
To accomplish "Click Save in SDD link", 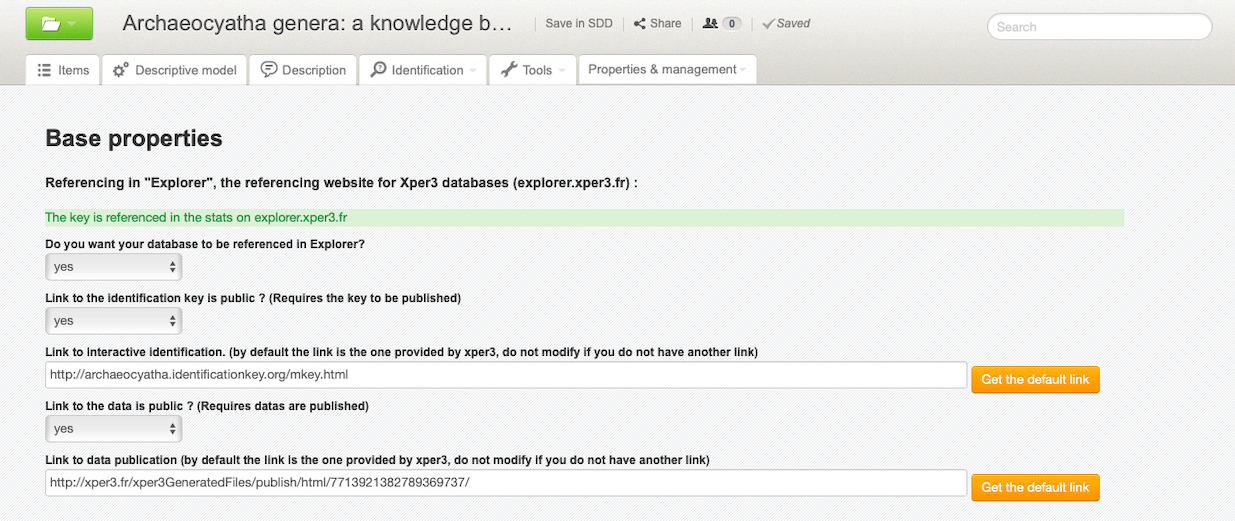I will [579, 23].
